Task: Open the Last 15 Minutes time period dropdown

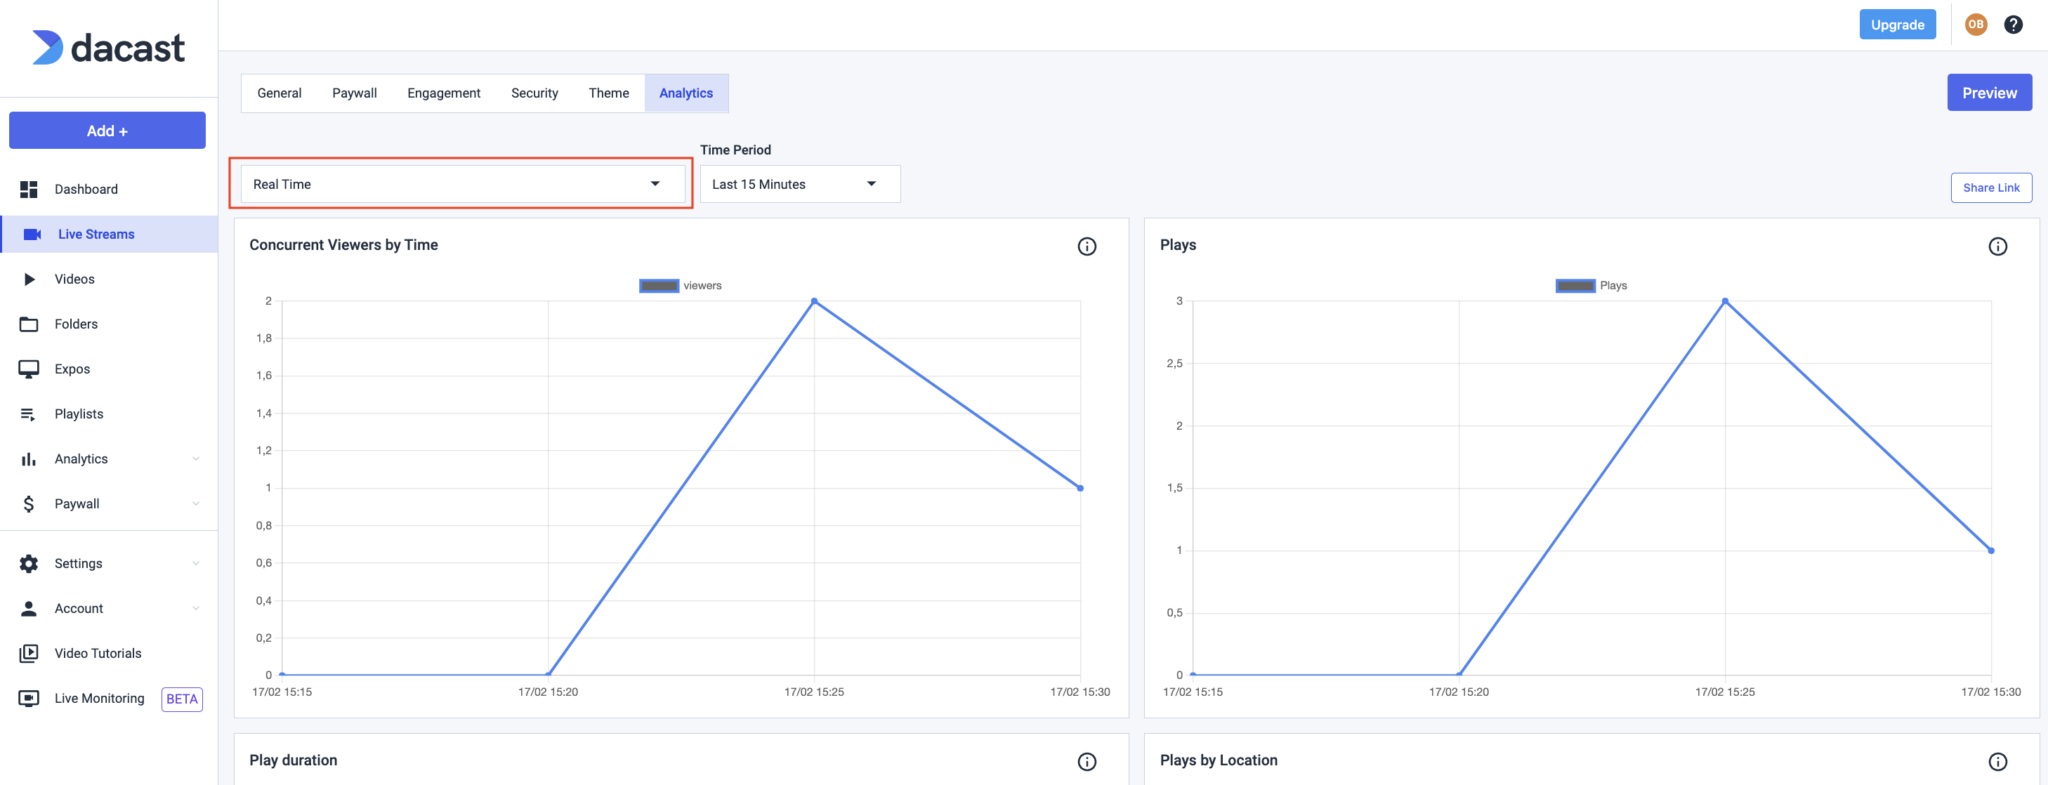Action: pyautogui.click(x=799, y=184)
